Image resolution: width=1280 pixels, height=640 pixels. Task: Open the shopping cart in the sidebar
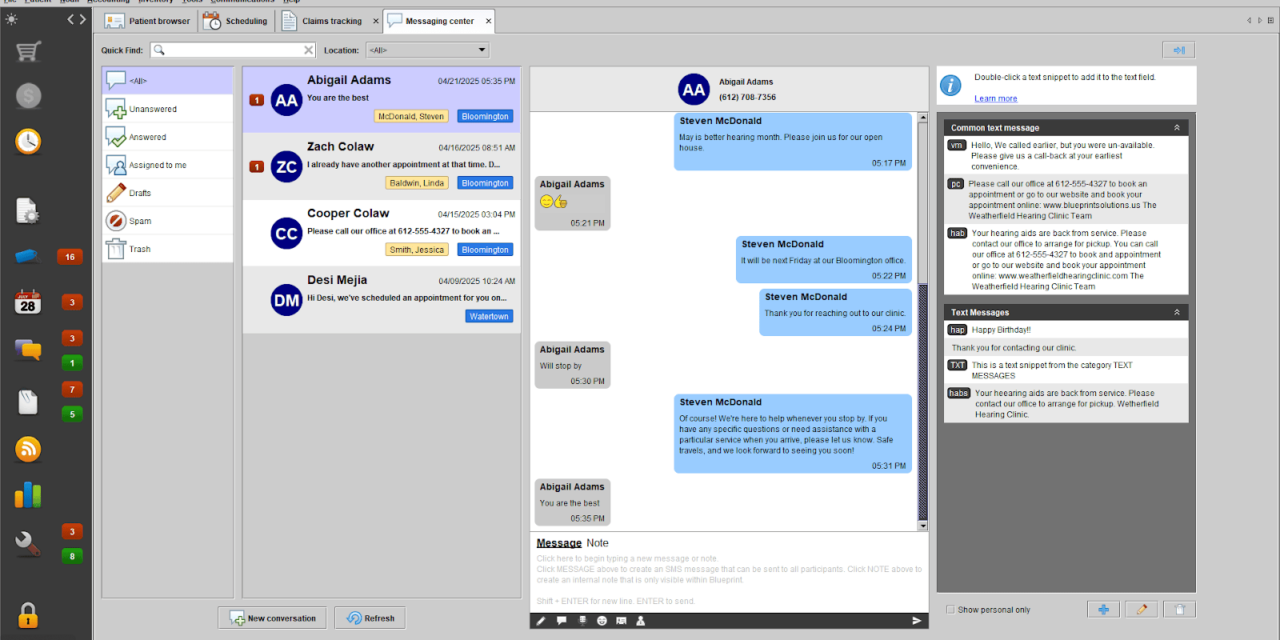pyautogui.click(x=28, y=52)
